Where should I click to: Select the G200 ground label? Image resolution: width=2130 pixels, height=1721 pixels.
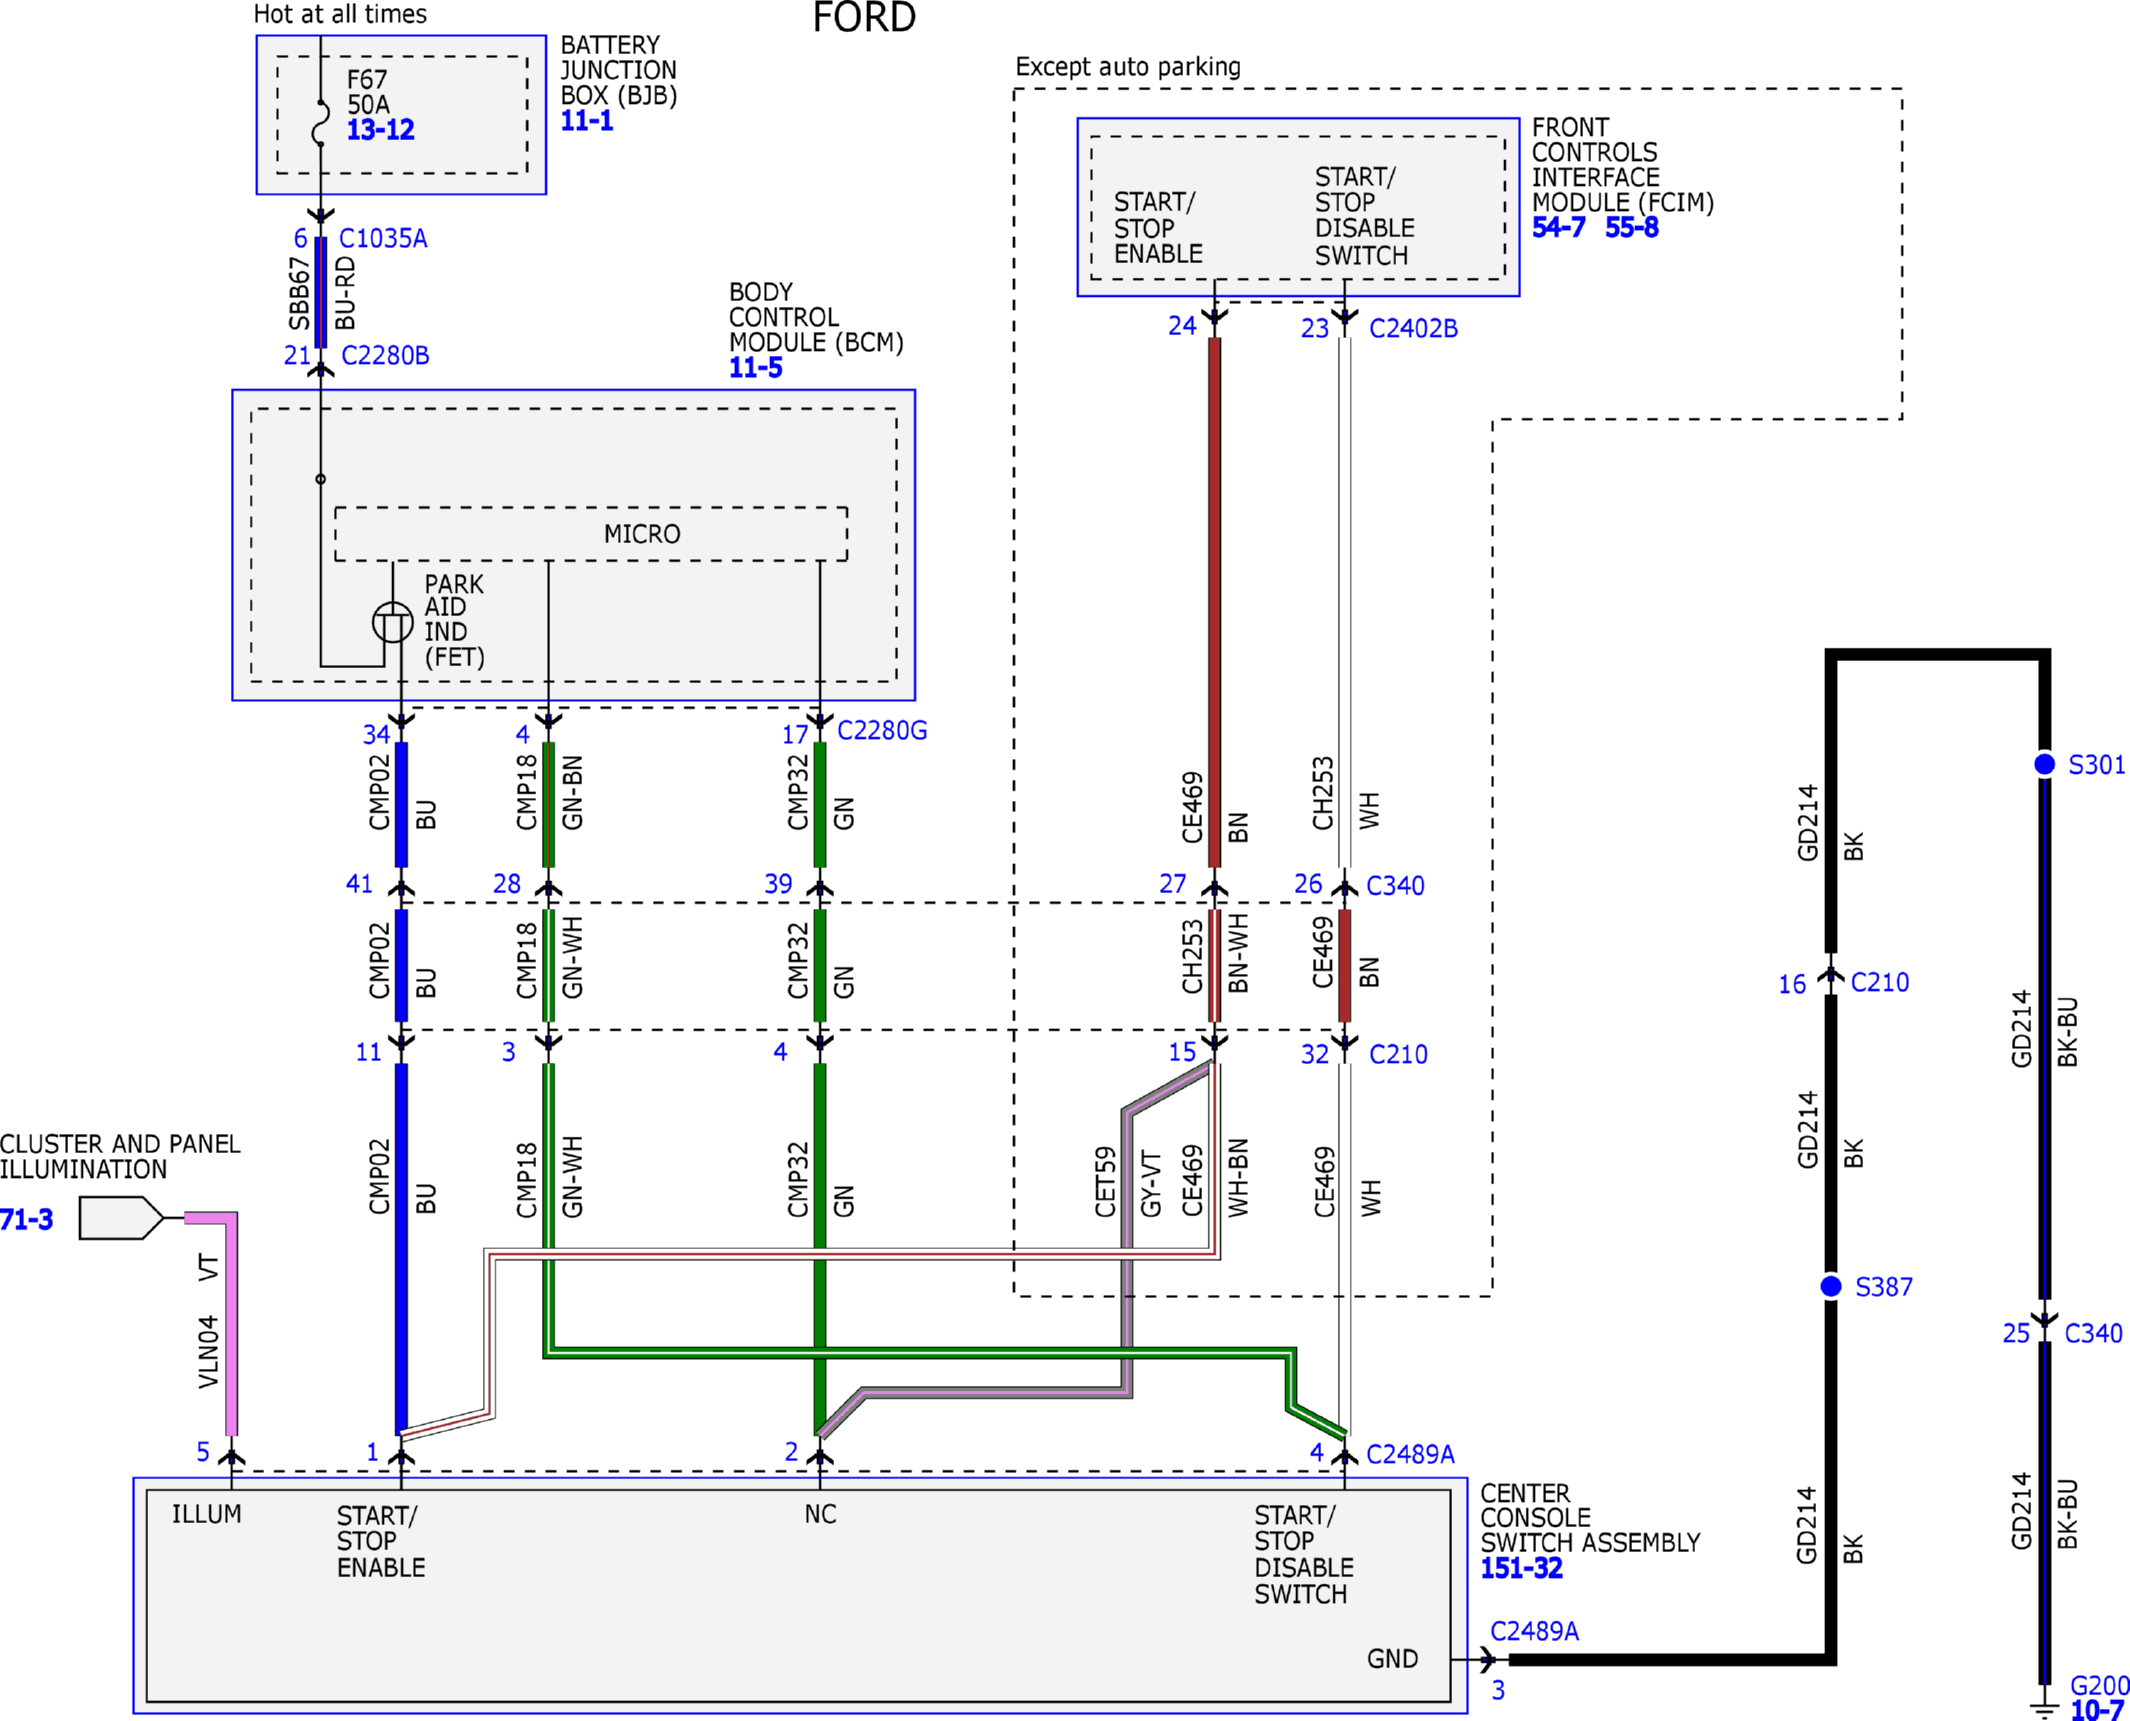[2099, 1686]
